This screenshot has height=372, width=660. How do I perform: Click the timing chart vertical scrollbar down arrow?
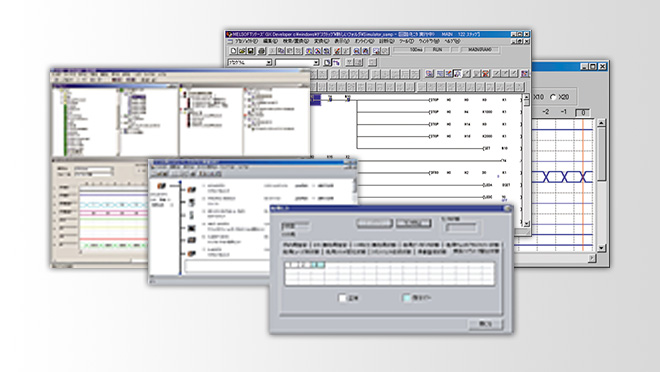click(x=601, y=248)
